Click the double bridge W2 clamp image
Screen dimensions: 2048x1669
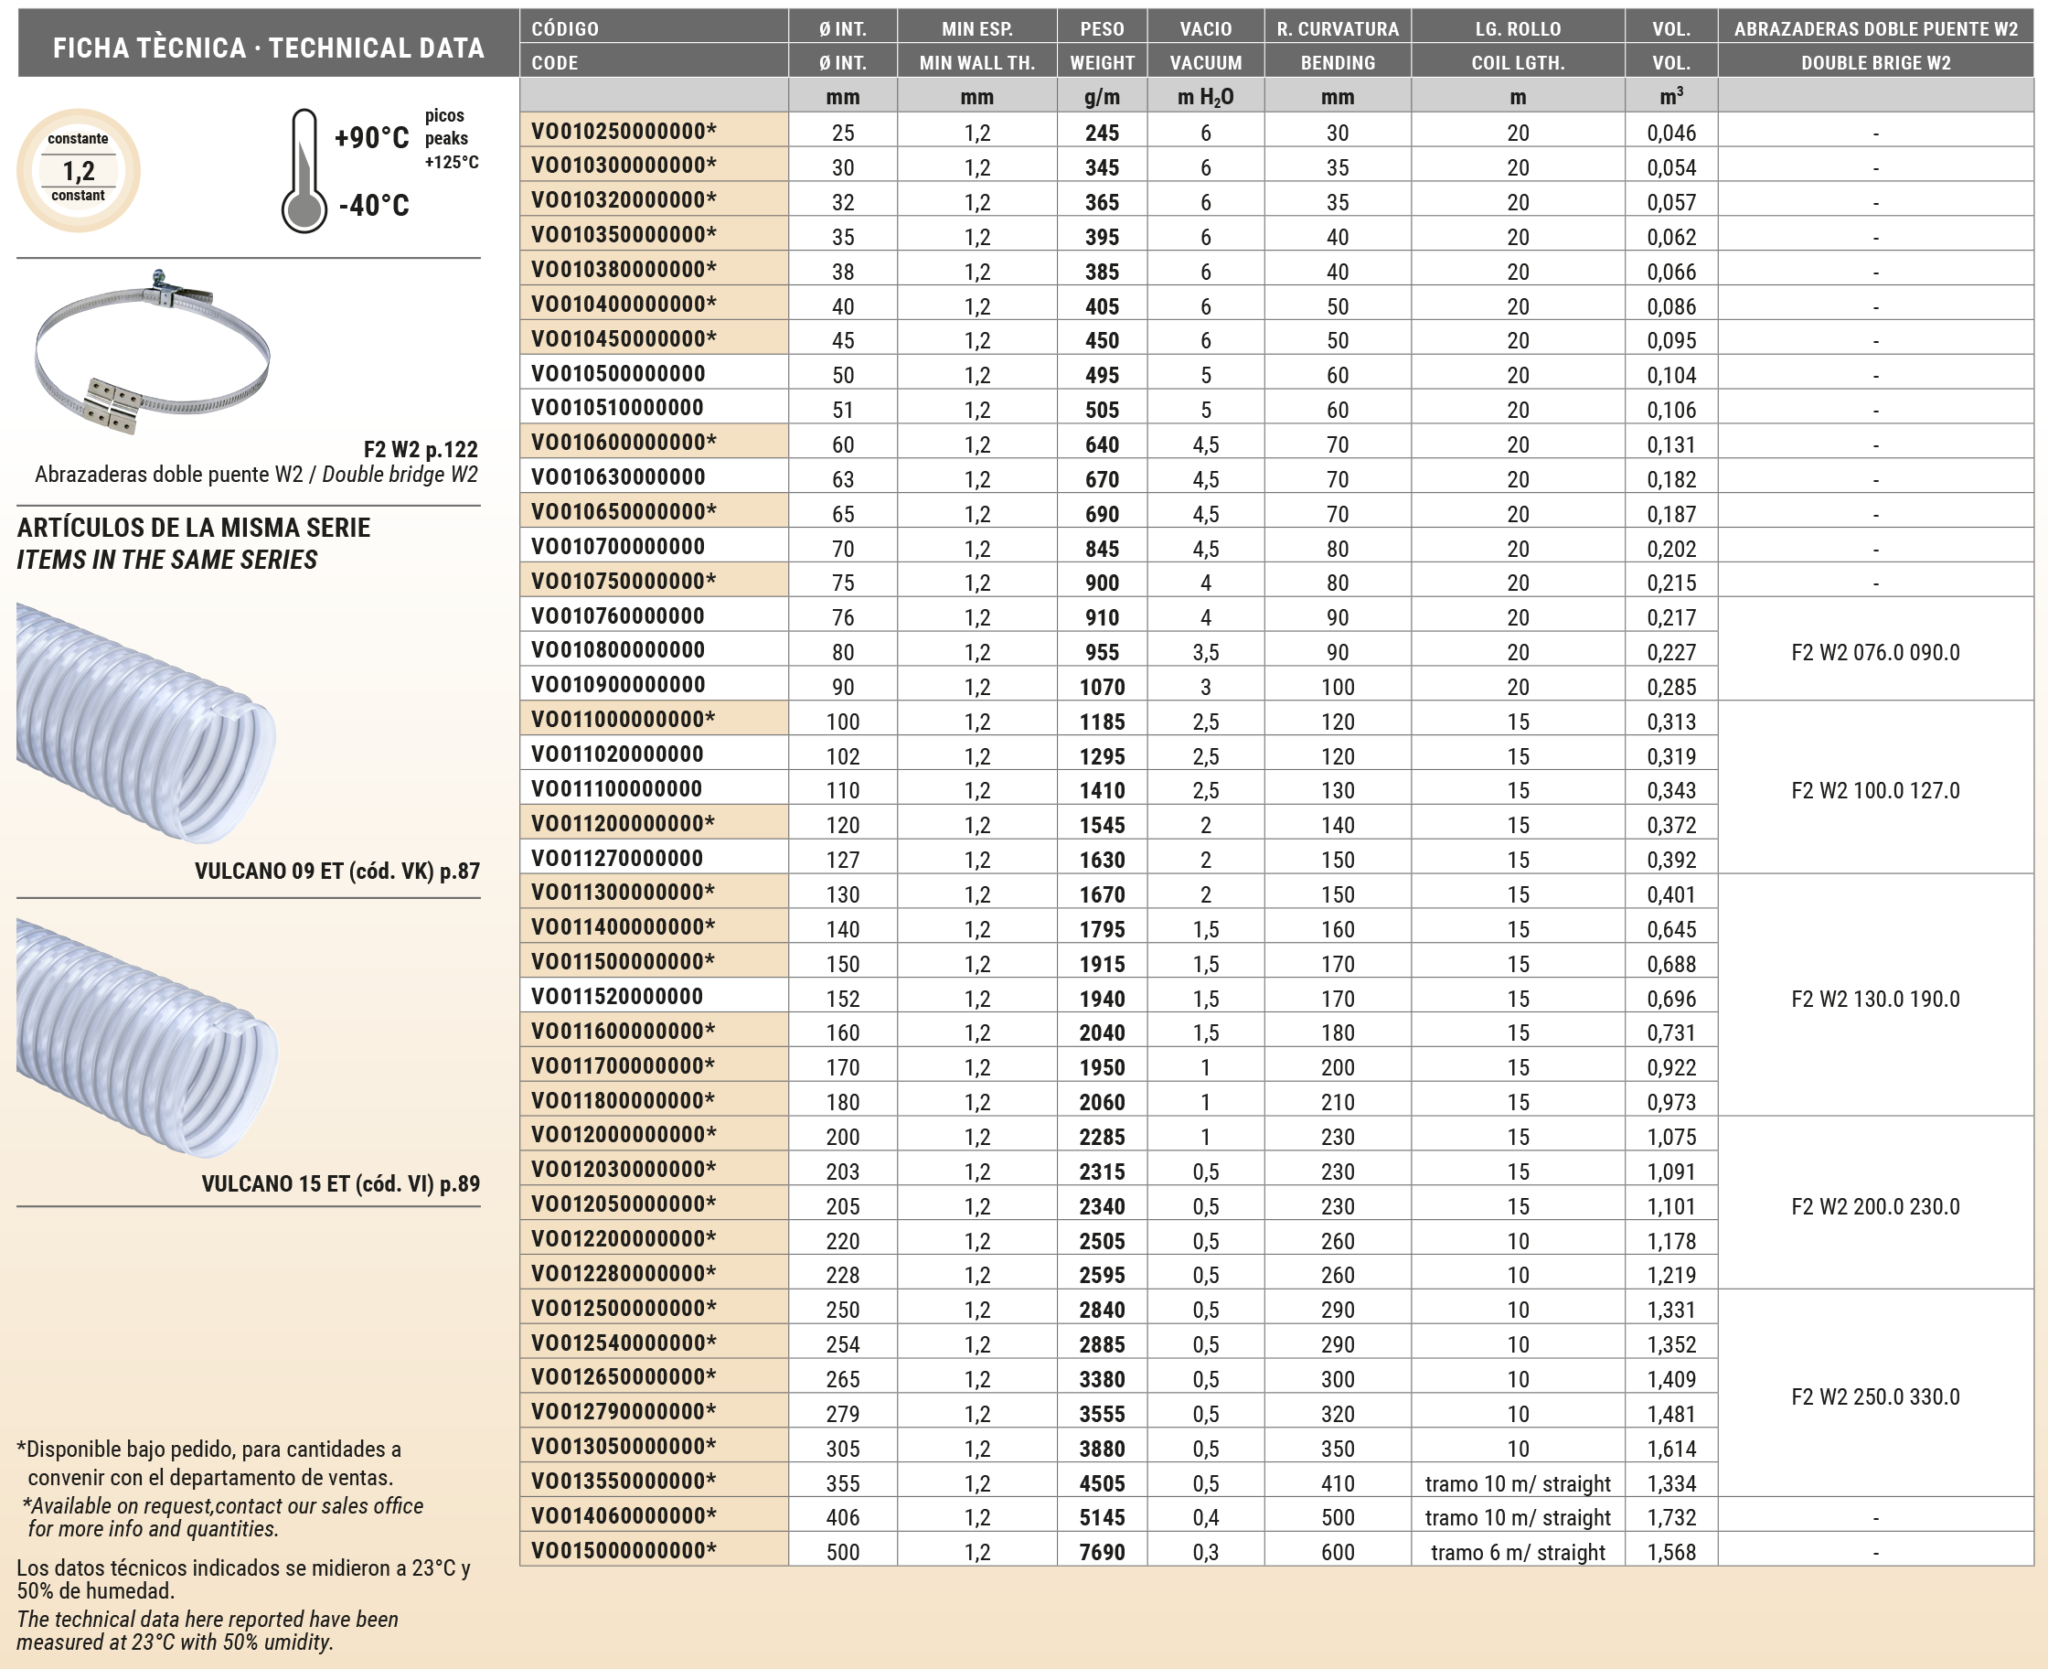(152, 352)
